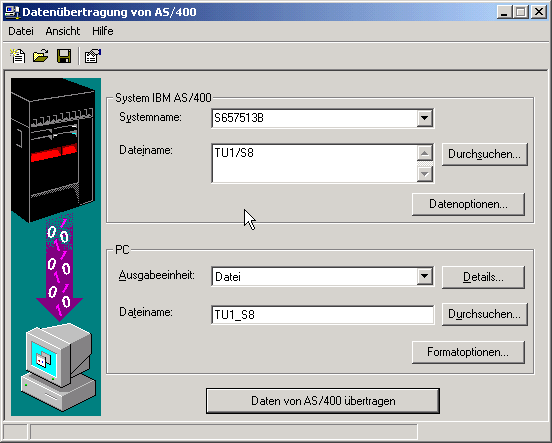The width and height of the screenshot is (552, 443).
Task: Click the Details button
Action: [483, 277]
